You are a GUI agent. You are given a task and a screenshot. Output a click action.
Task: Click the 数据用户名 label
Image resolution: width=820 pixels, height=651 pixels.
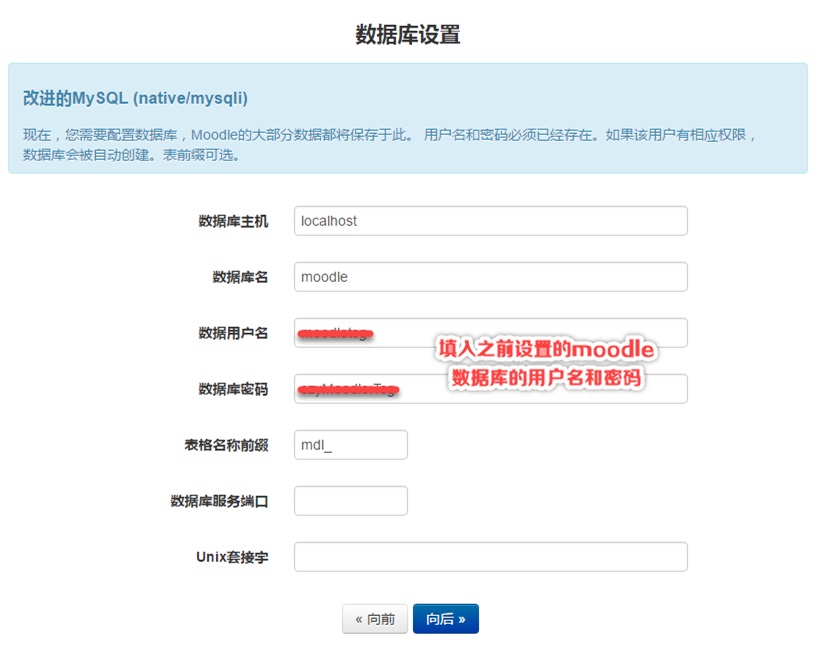click(233, 334)
